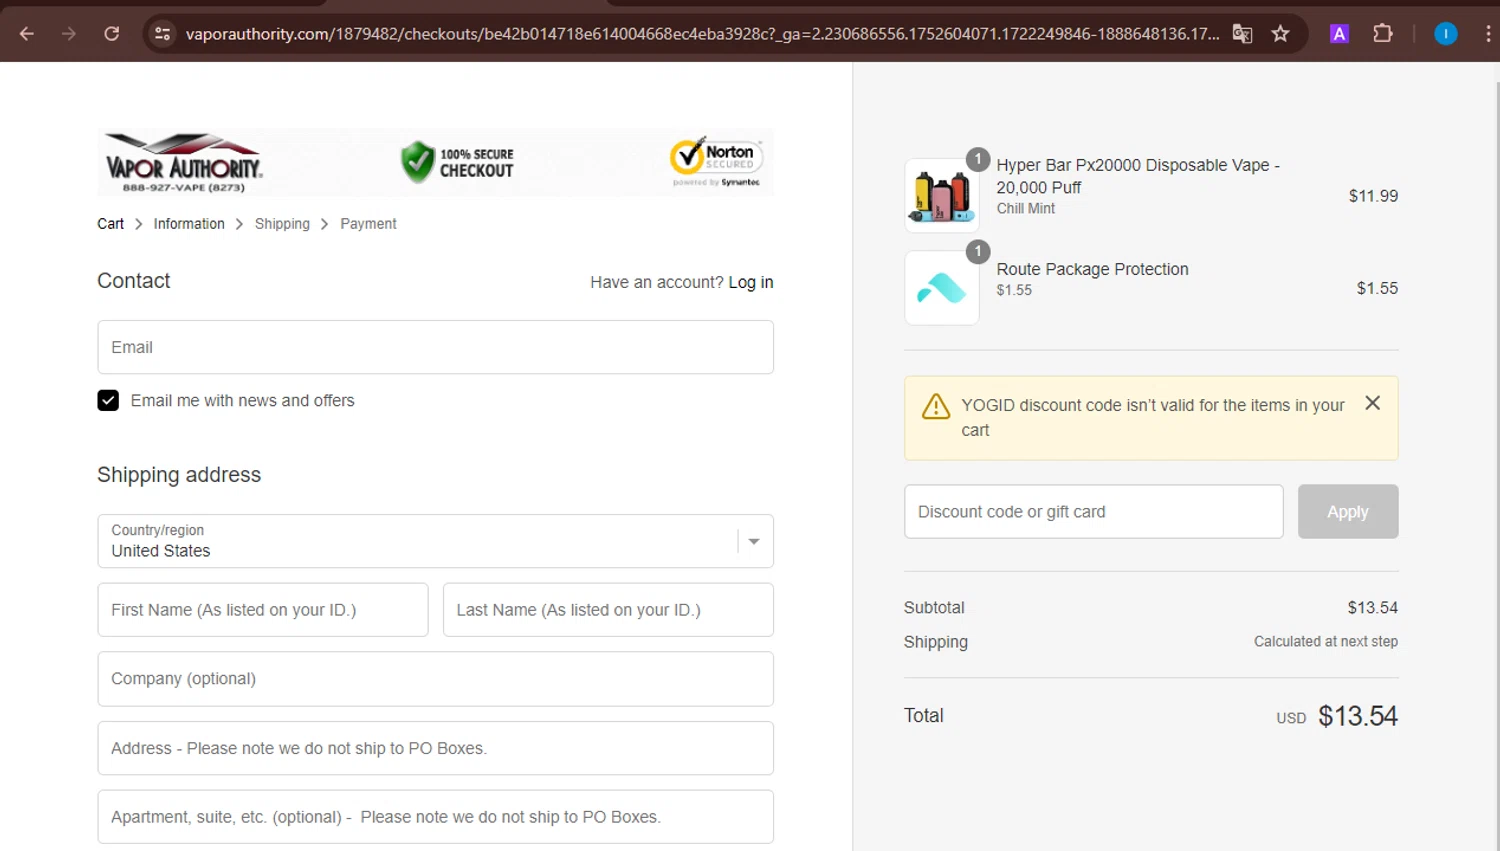Click the Route Package Protection title
Screen dimensions: 1500x851
(1092, 269)
